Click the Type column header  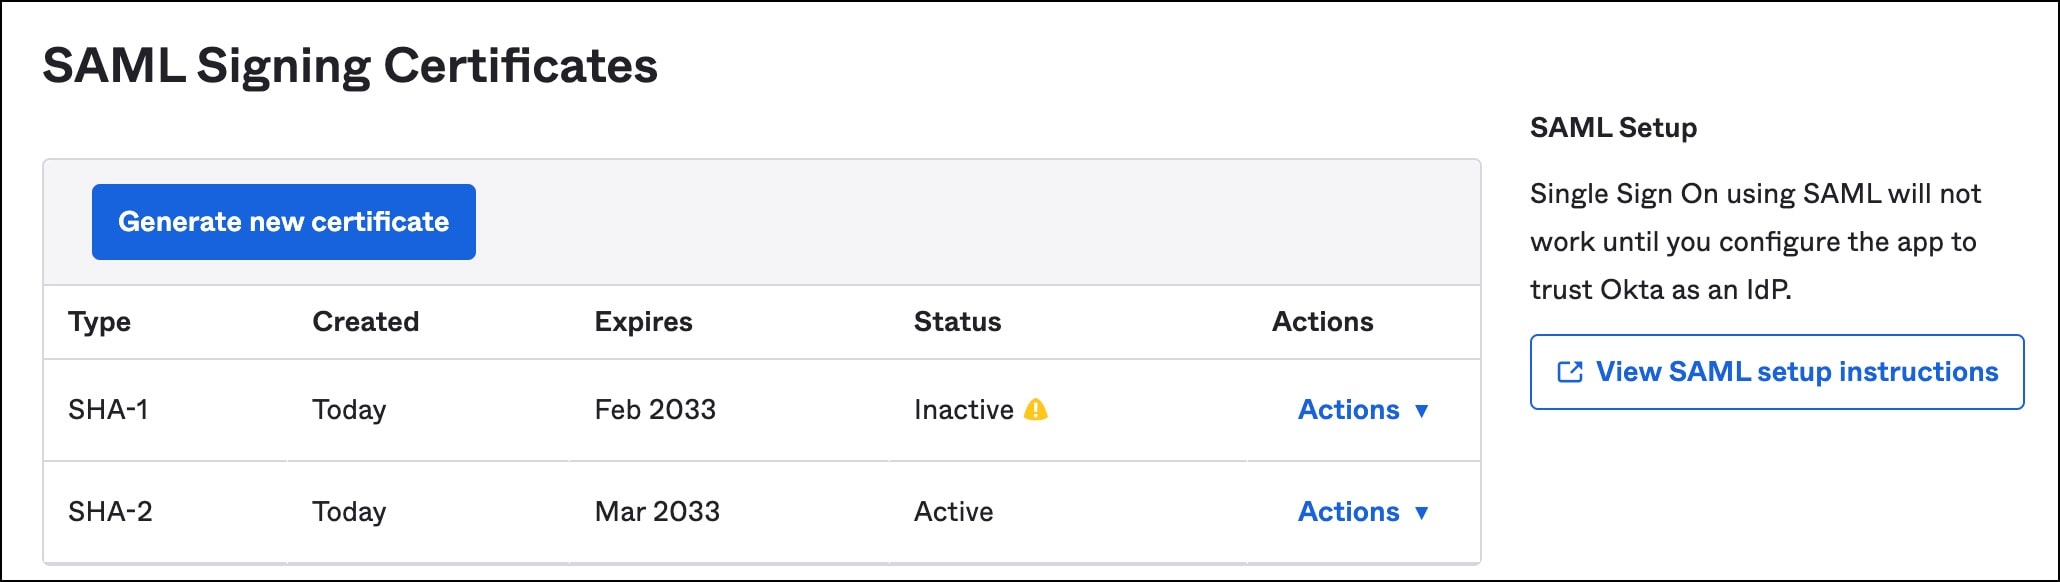(x=99, y=322)
